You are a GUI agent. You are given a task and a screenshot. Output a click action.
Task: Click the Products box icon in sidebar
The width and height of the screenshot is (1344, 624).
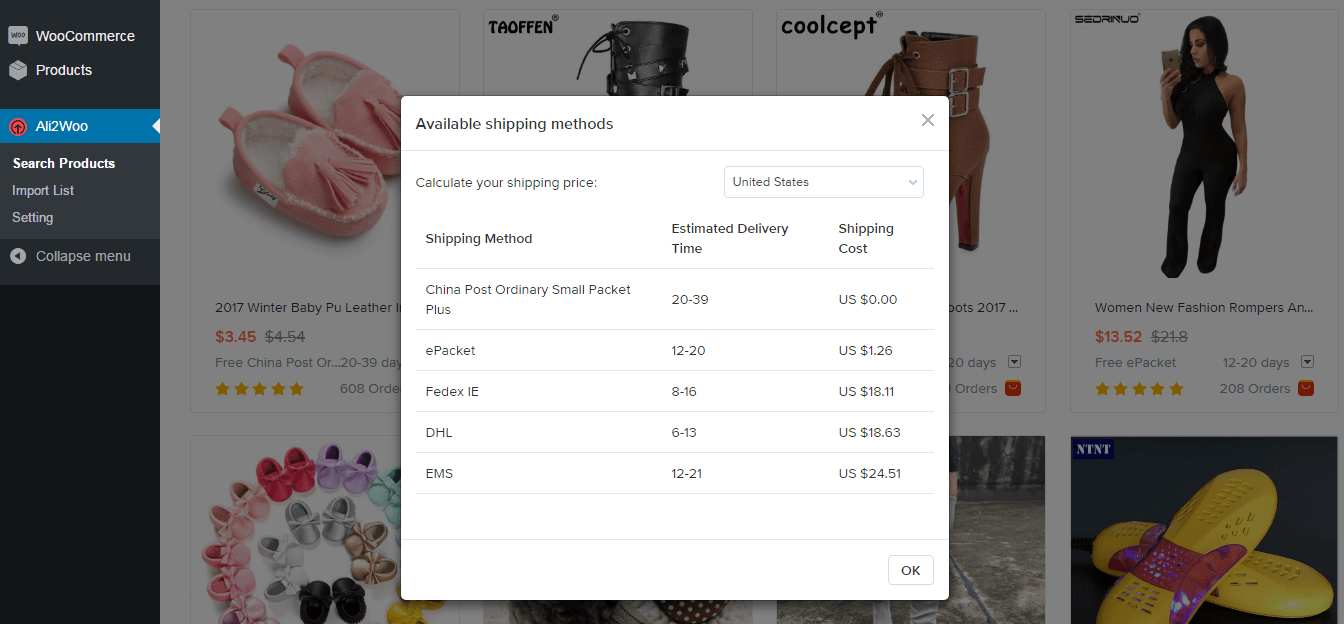[18, 70]
